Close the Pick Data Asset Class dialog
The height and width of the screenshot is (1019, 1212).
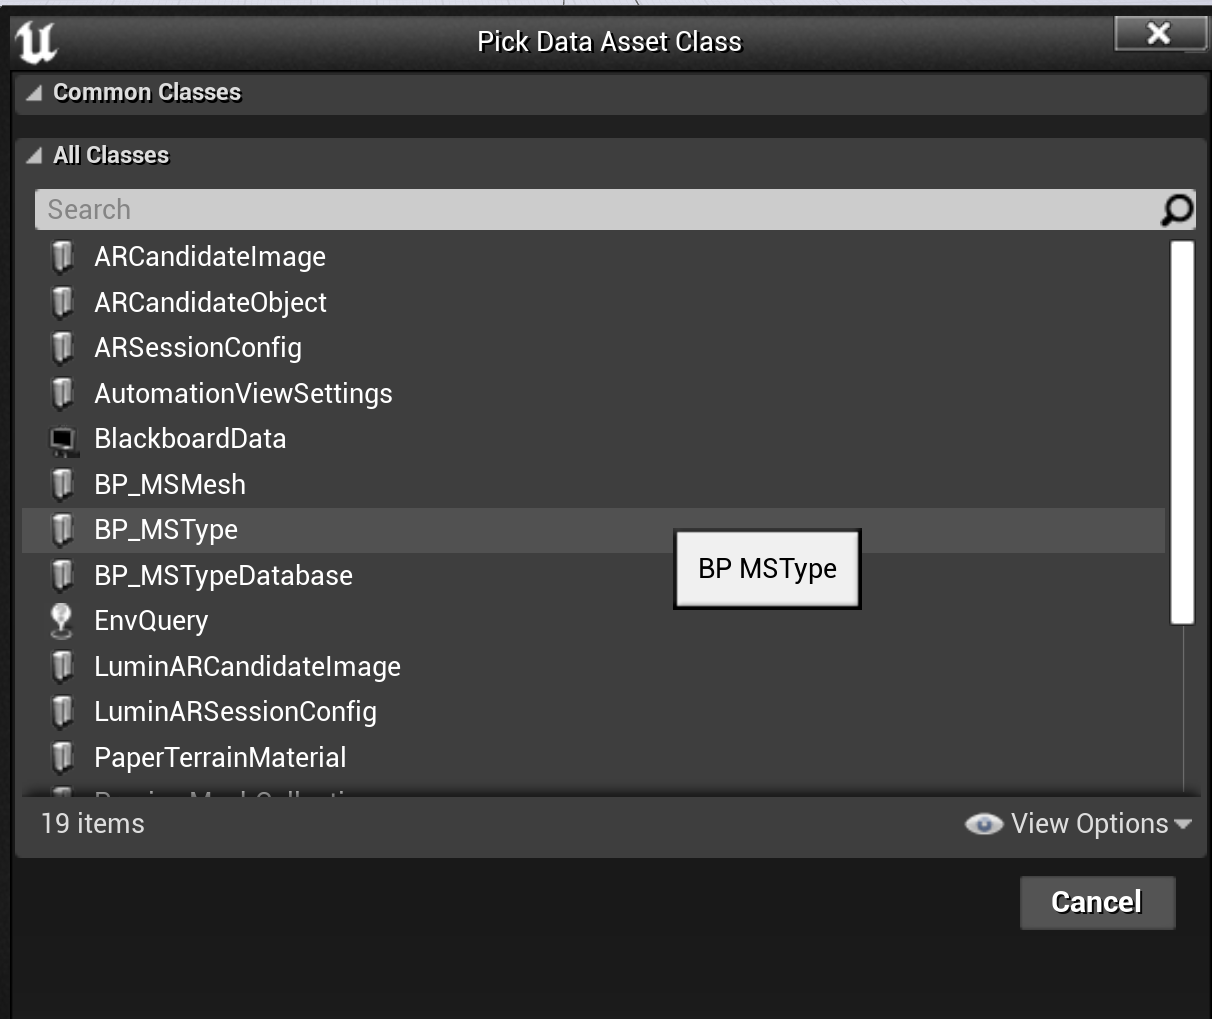click(x=1159, y=34)
